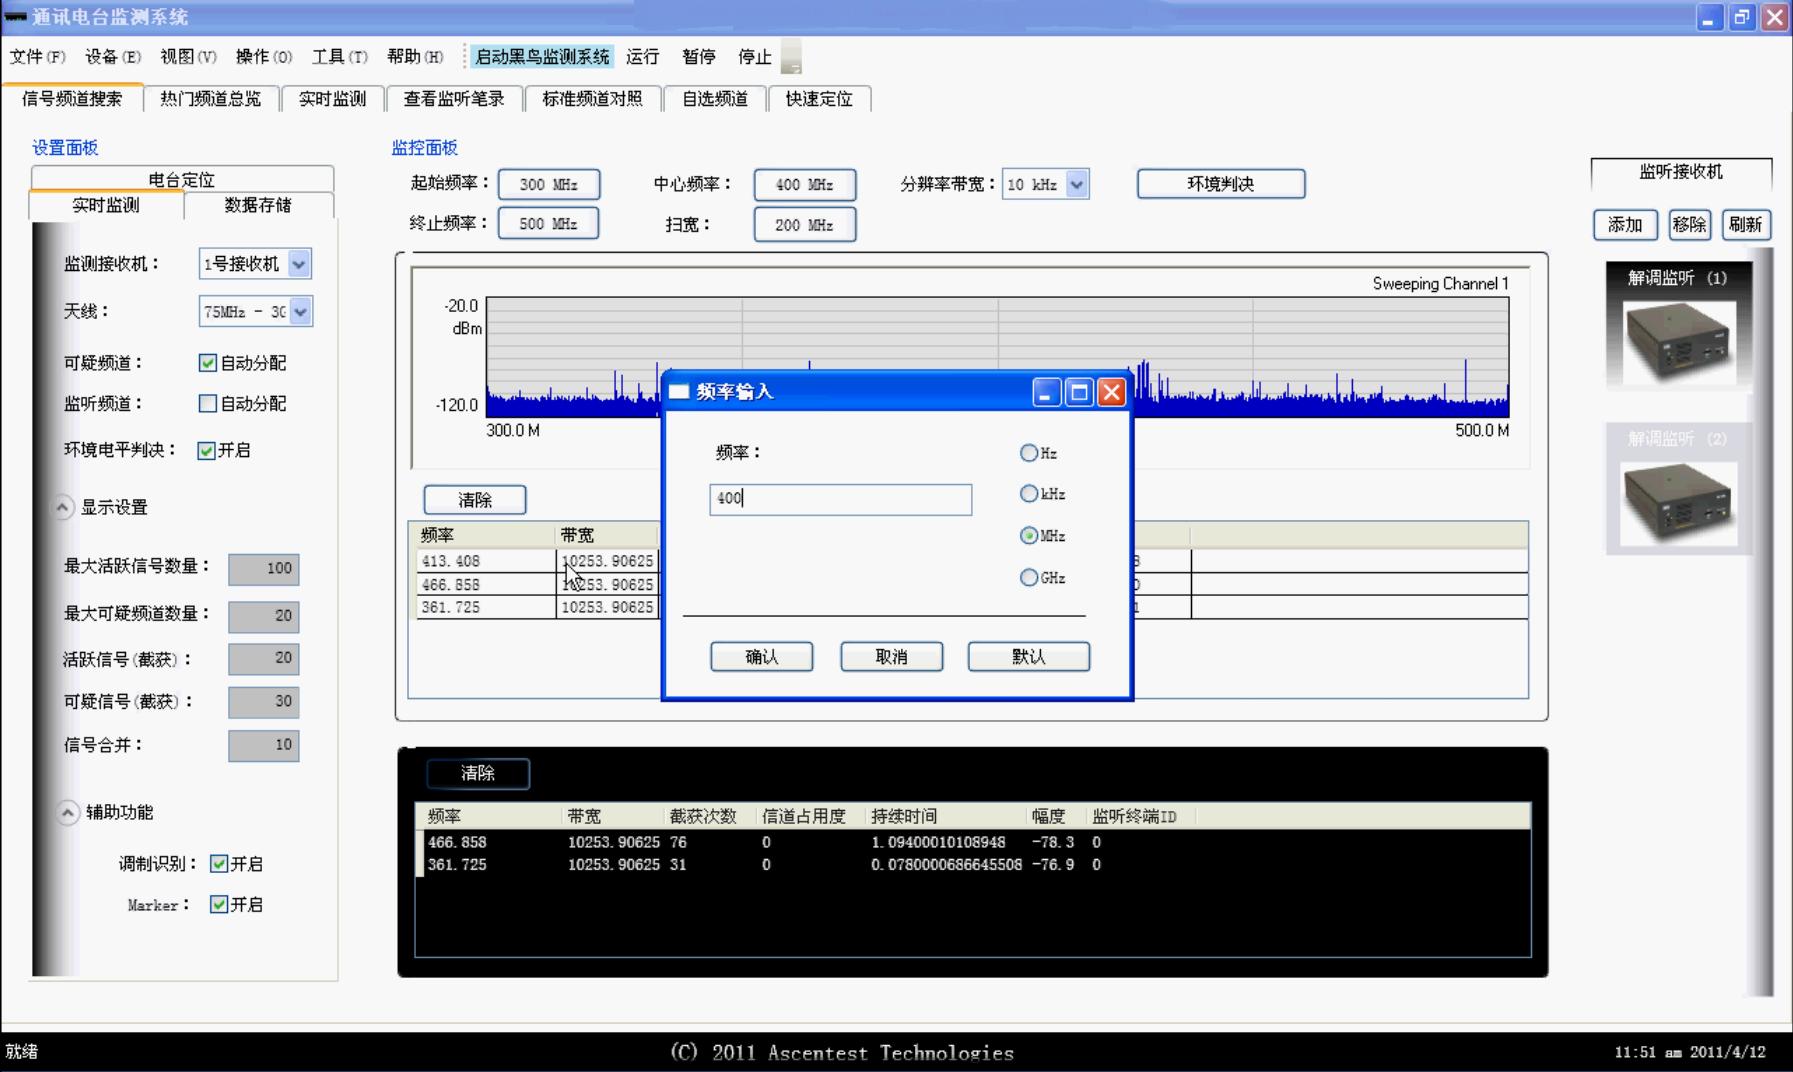Viewport: 1793px width, 1072px height.
Task: Open the 分辨率带宽 10 kHz dropdown
Action: (1076, 184)
